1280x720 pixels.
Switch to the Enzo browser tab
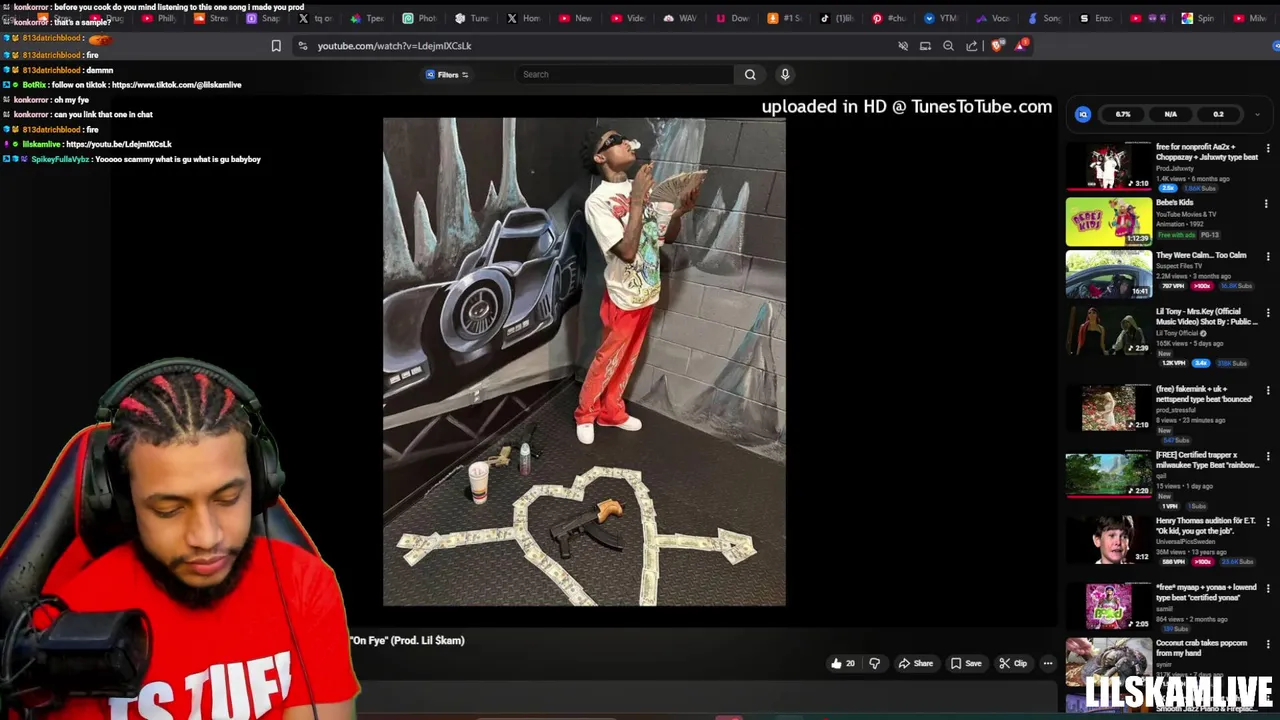[1096, 18]
